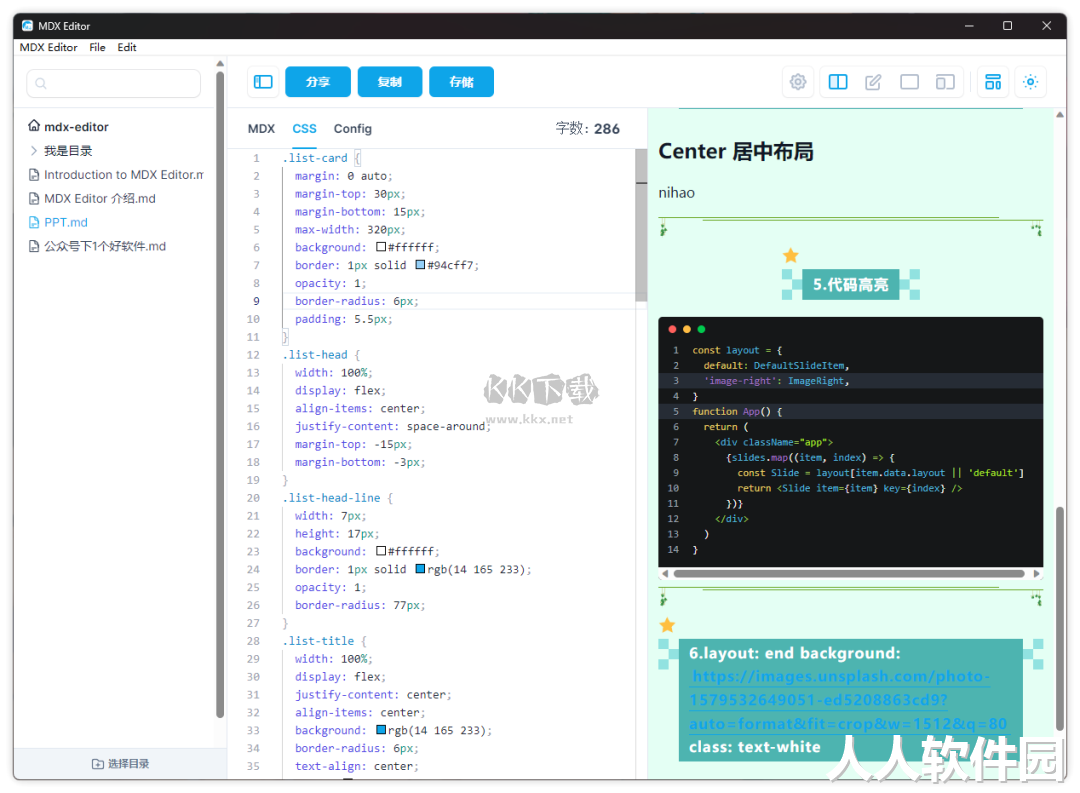Open the MDX Editor menu
The width and height of the screenshot is (1080, 793).
tap(48, 47)
